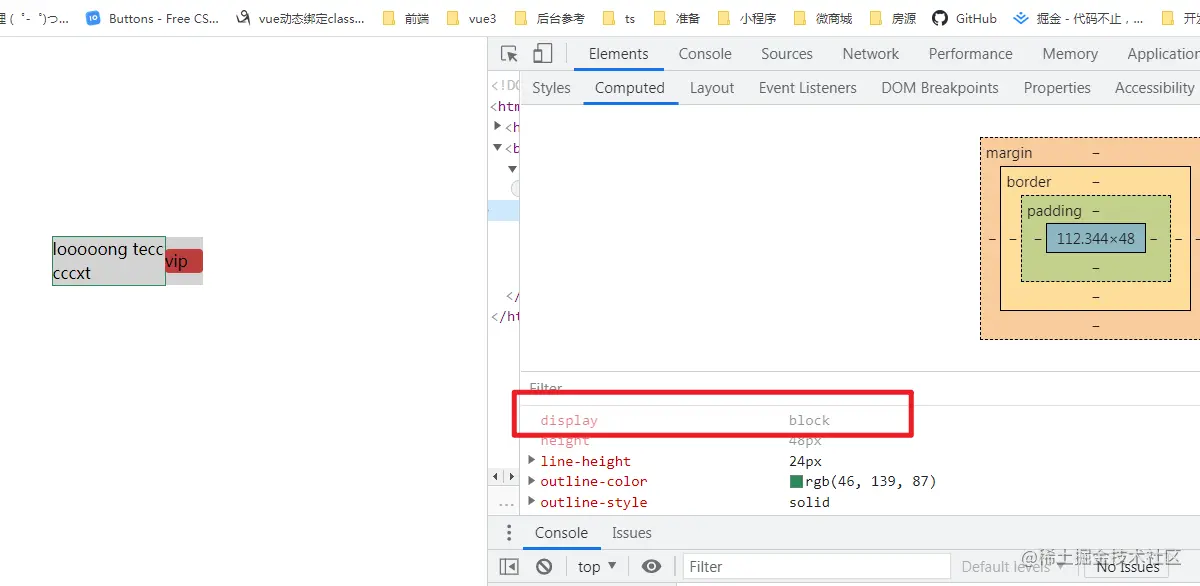Focus the computed styles Filter field
1200x586 pixels.
860,388
